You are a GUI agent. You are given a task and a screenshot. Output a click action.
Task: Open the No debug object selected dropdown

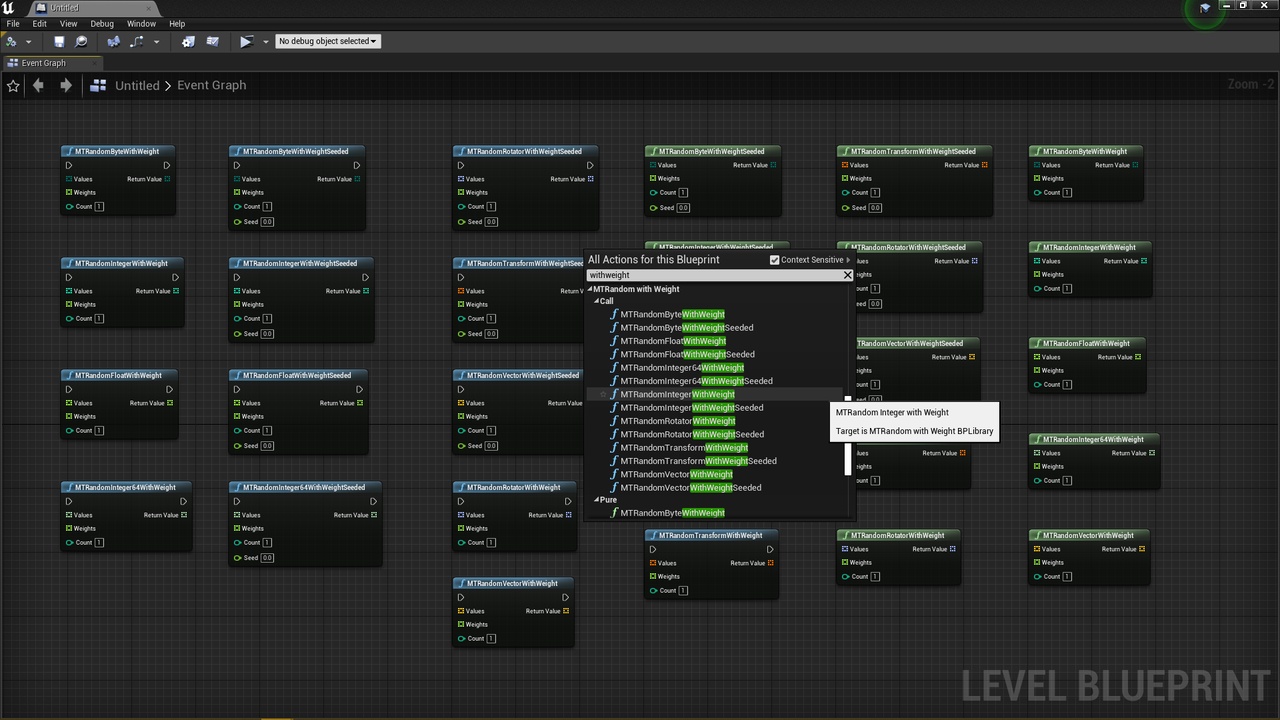pyautogui.click(x=328, y=41)
